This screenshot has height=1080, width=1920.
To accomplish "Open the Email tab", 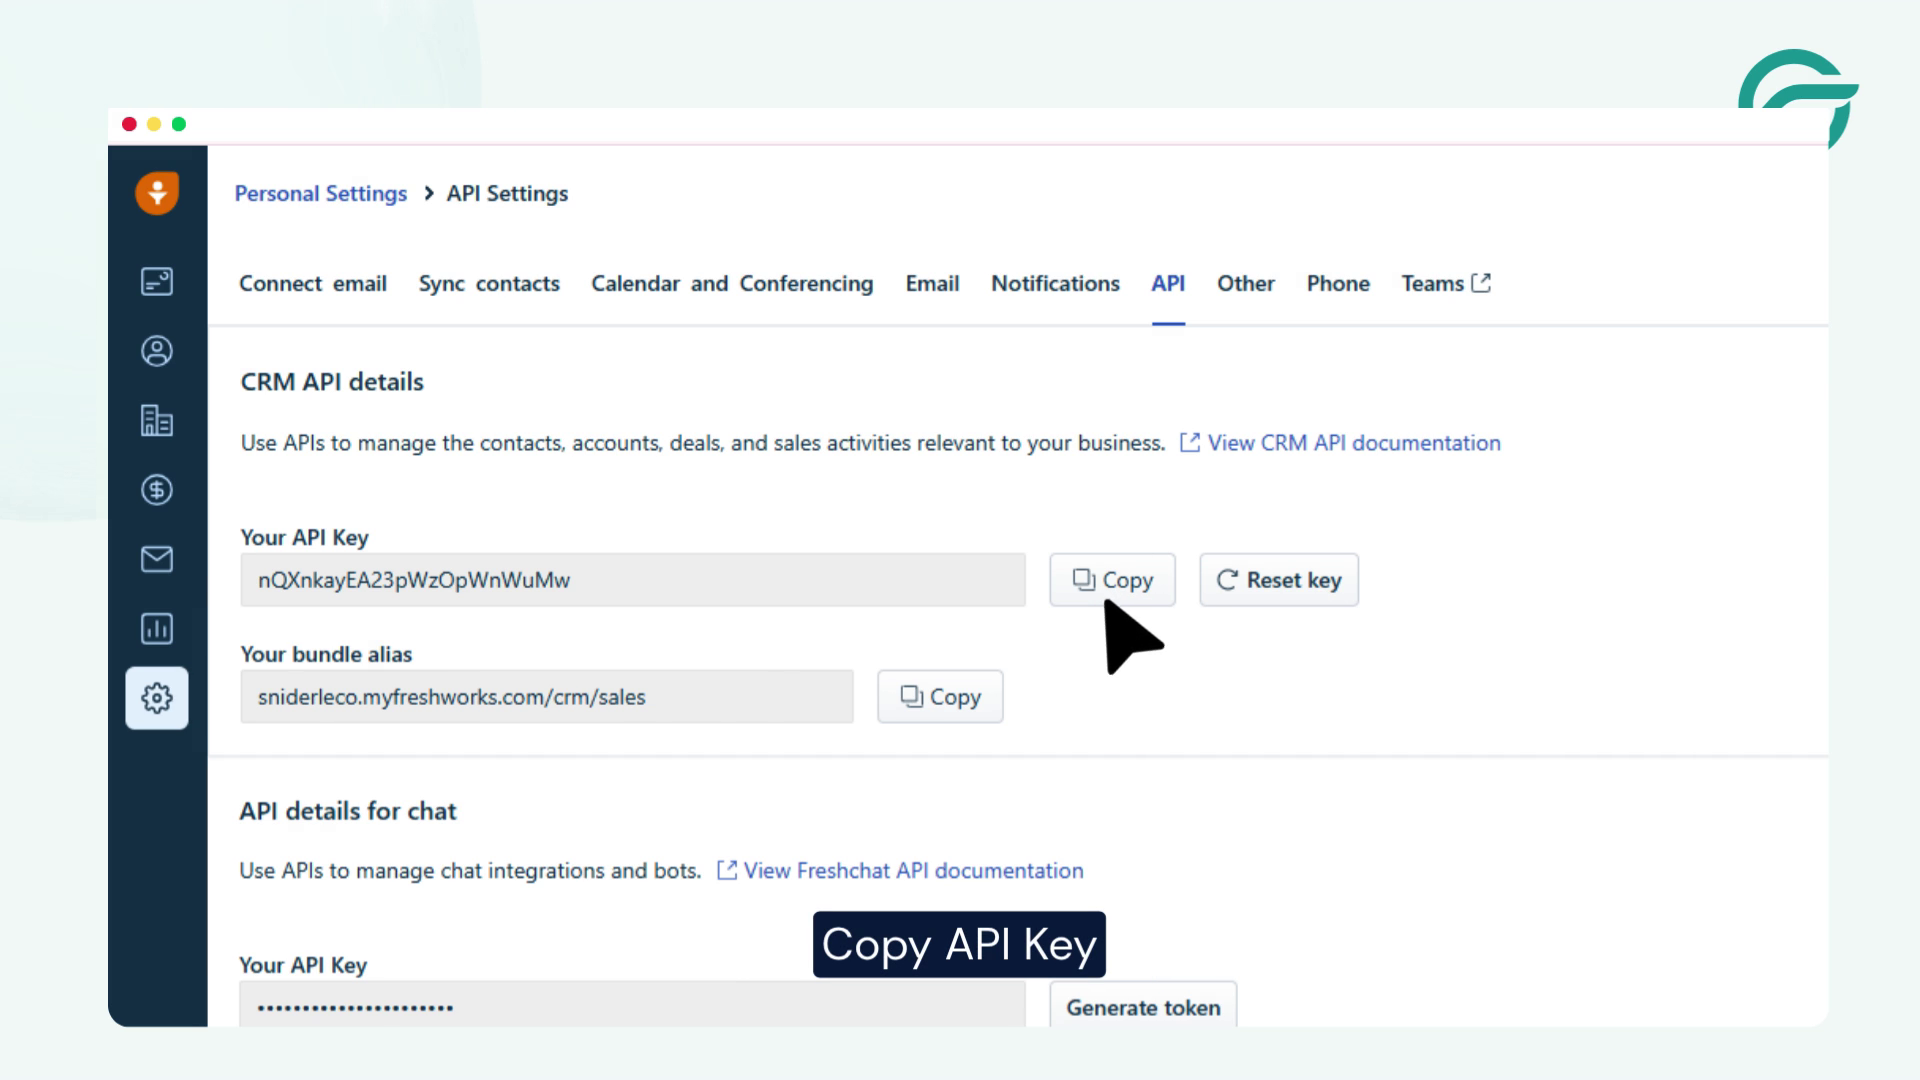I will coord(932,284).
